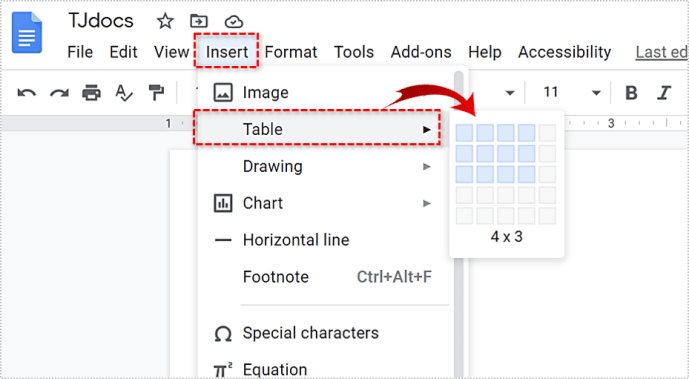The width and height of the screenshot is (689, 379).
Task: Open the Google Docs home icon
Action: pos(27,33)
